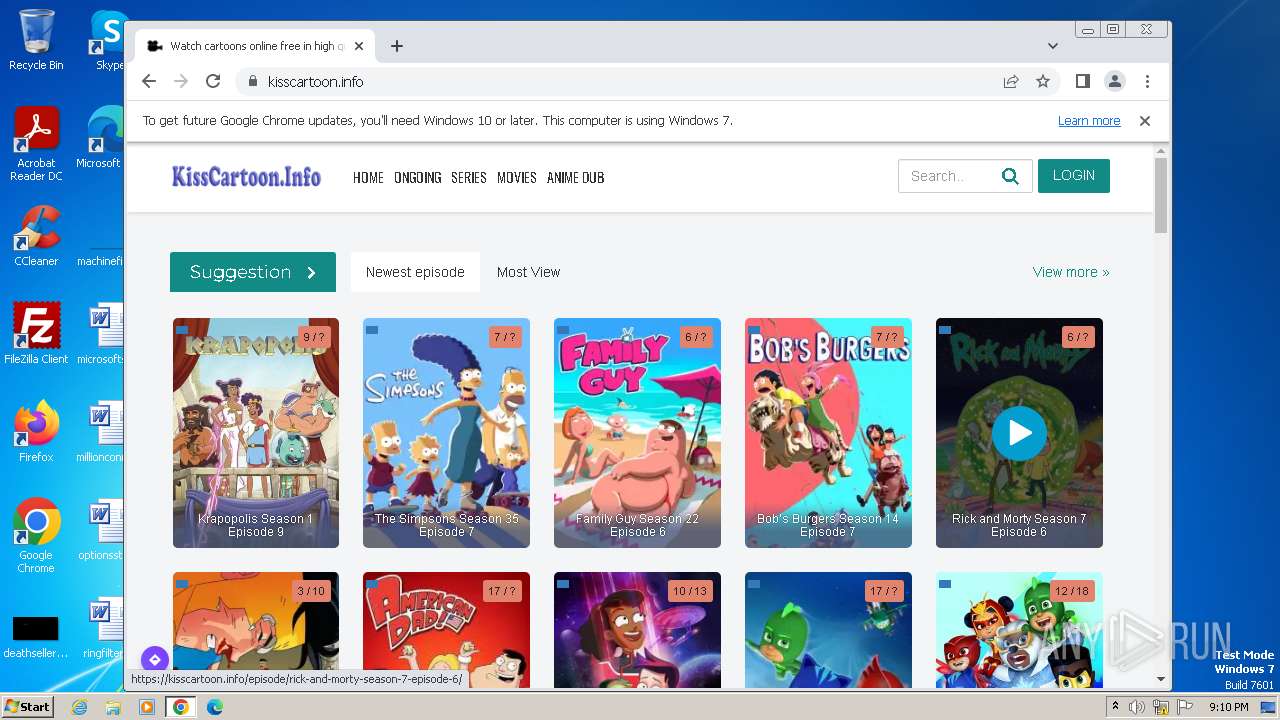The height and width of the screenshot is (720, 1280).
Task: Open MOVIES menu item
Action: (x=517, y=178)
